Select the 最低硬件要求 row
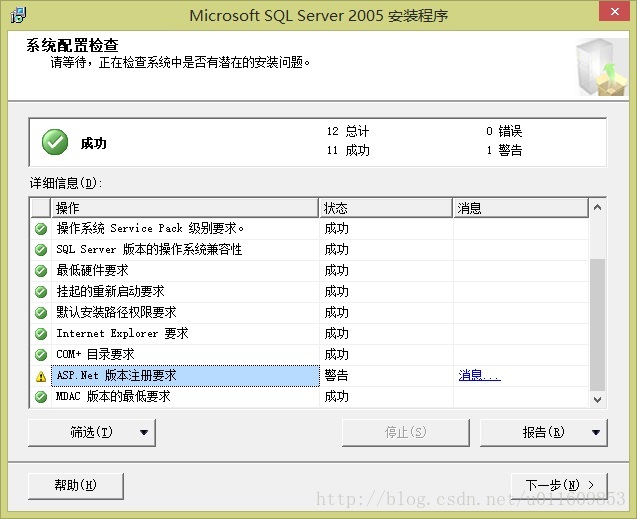Screen dimensions: 637x519 (310, 270)
